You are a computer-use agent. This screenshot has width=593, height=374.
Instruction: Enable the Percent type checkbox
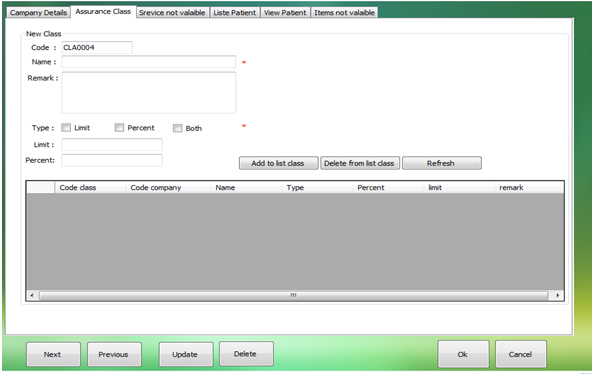(119, 128)
